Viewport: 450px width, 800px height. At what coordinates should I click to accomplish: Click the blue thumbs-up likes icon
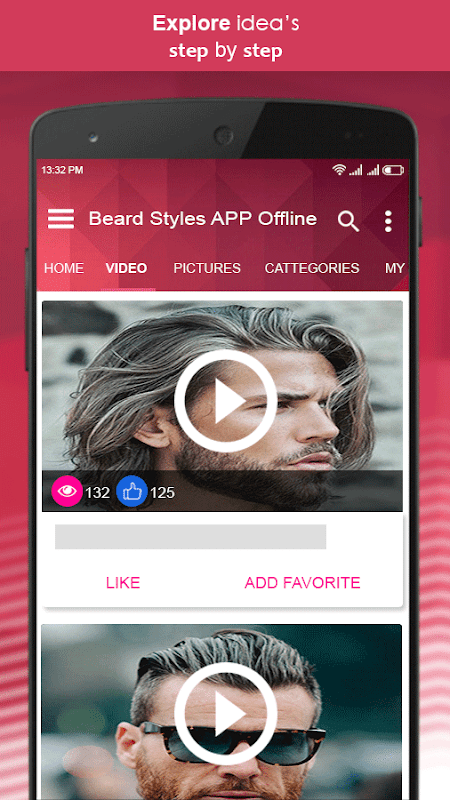[x=132, y=491]
